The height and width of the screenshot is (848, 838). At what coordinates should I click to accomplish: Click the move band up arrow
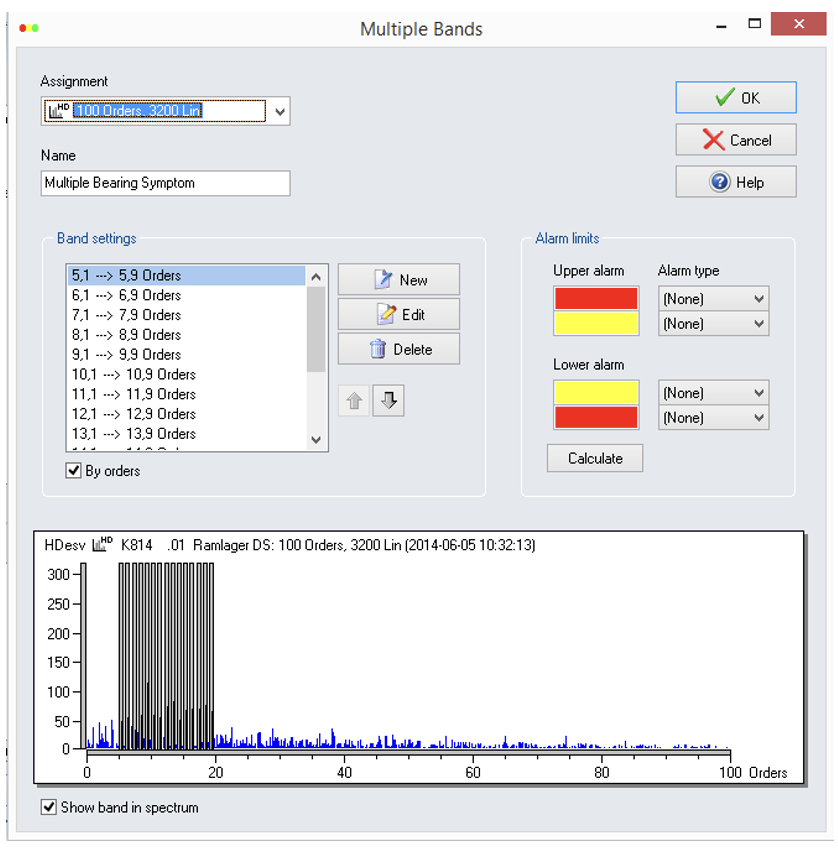pyautogui.click(x=354, y=401)
